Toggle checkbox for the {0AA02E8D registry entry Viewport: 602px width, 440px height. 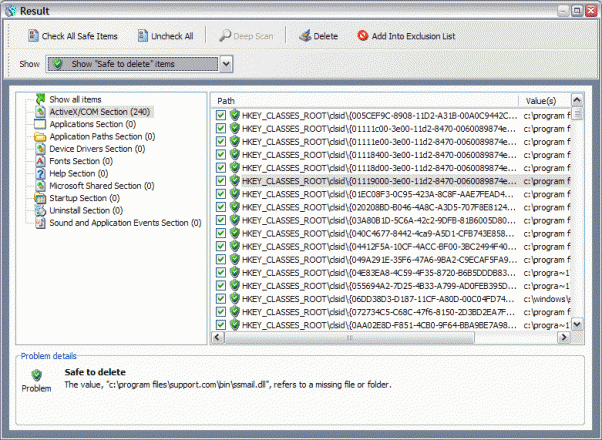pos(221,324)
